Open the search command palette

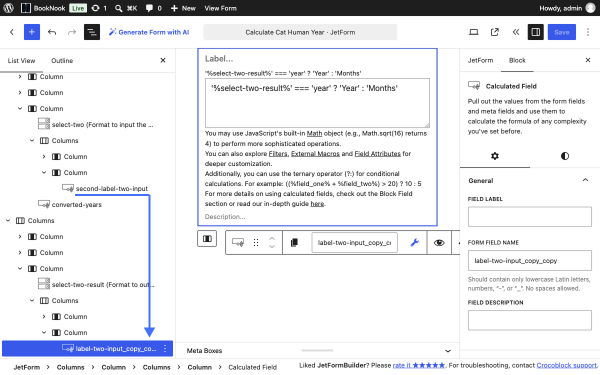(x=126, y=8)
